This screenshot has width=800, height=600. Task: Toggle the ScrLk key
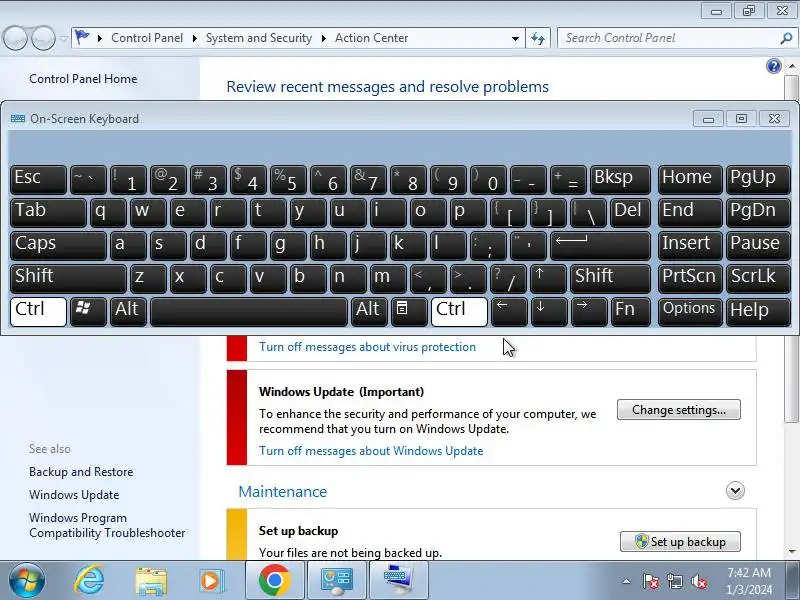click(758, 279)
